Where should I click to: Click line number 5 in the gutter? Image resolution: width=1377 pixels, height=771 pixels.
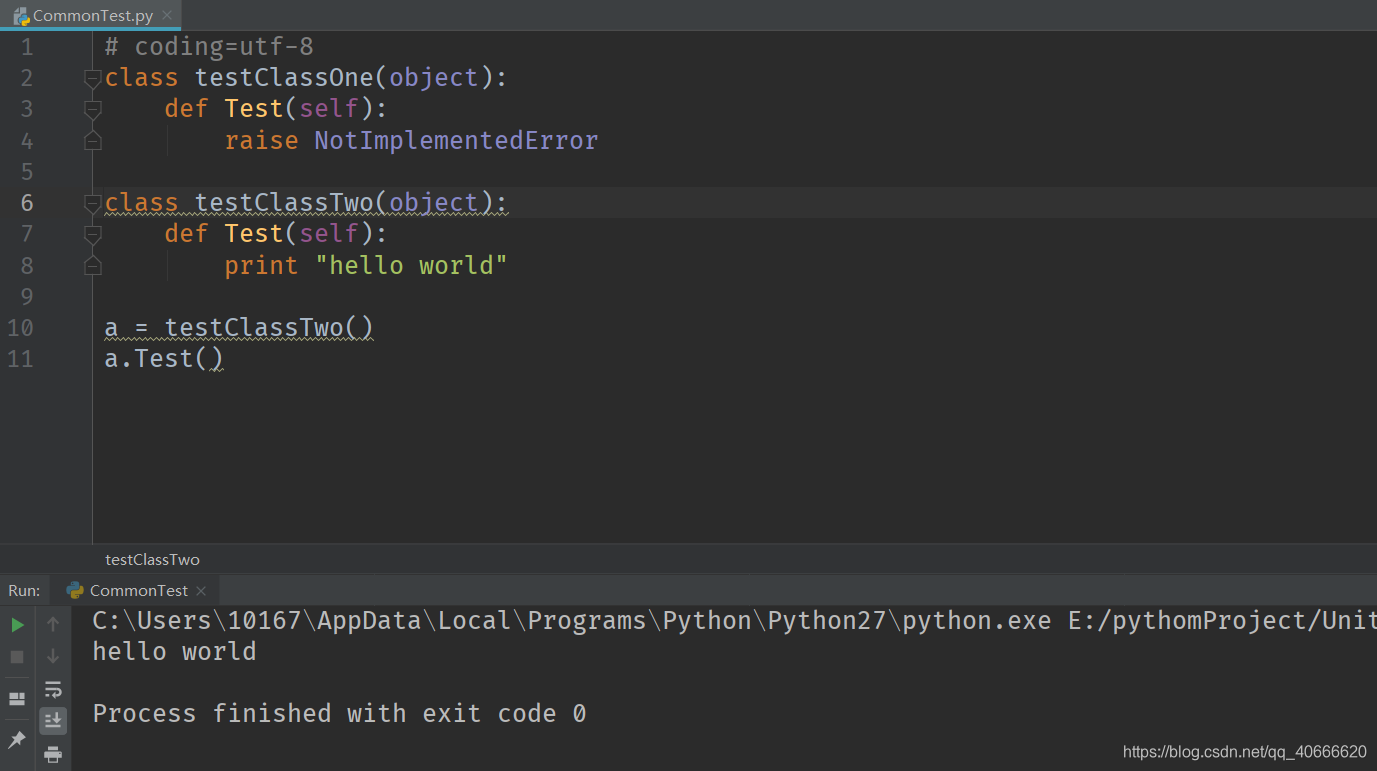[26, 171]
